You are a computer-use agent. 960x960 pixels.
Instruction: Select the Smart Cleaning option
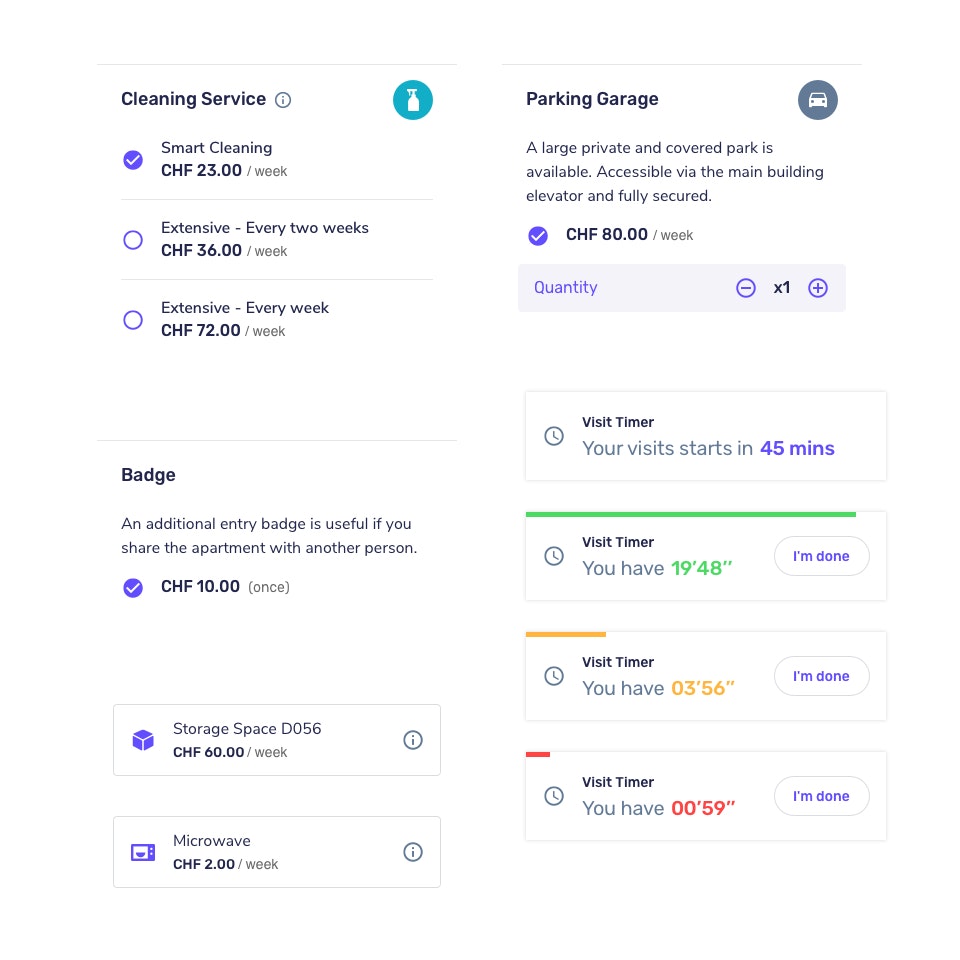pos(133,160)
